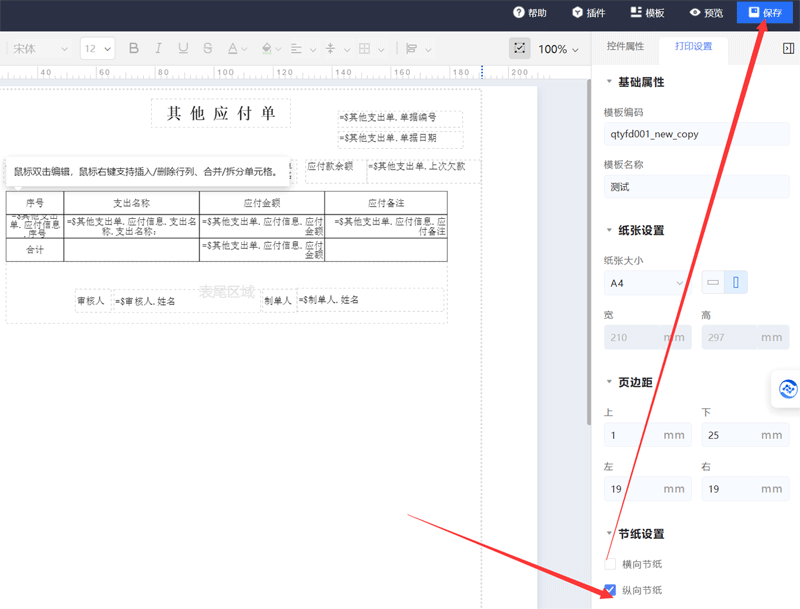Image resolution: width=800 pixels, height=609 pixels.
Task: Click the 应付备注 table header cell
Action: pos(386,203)
